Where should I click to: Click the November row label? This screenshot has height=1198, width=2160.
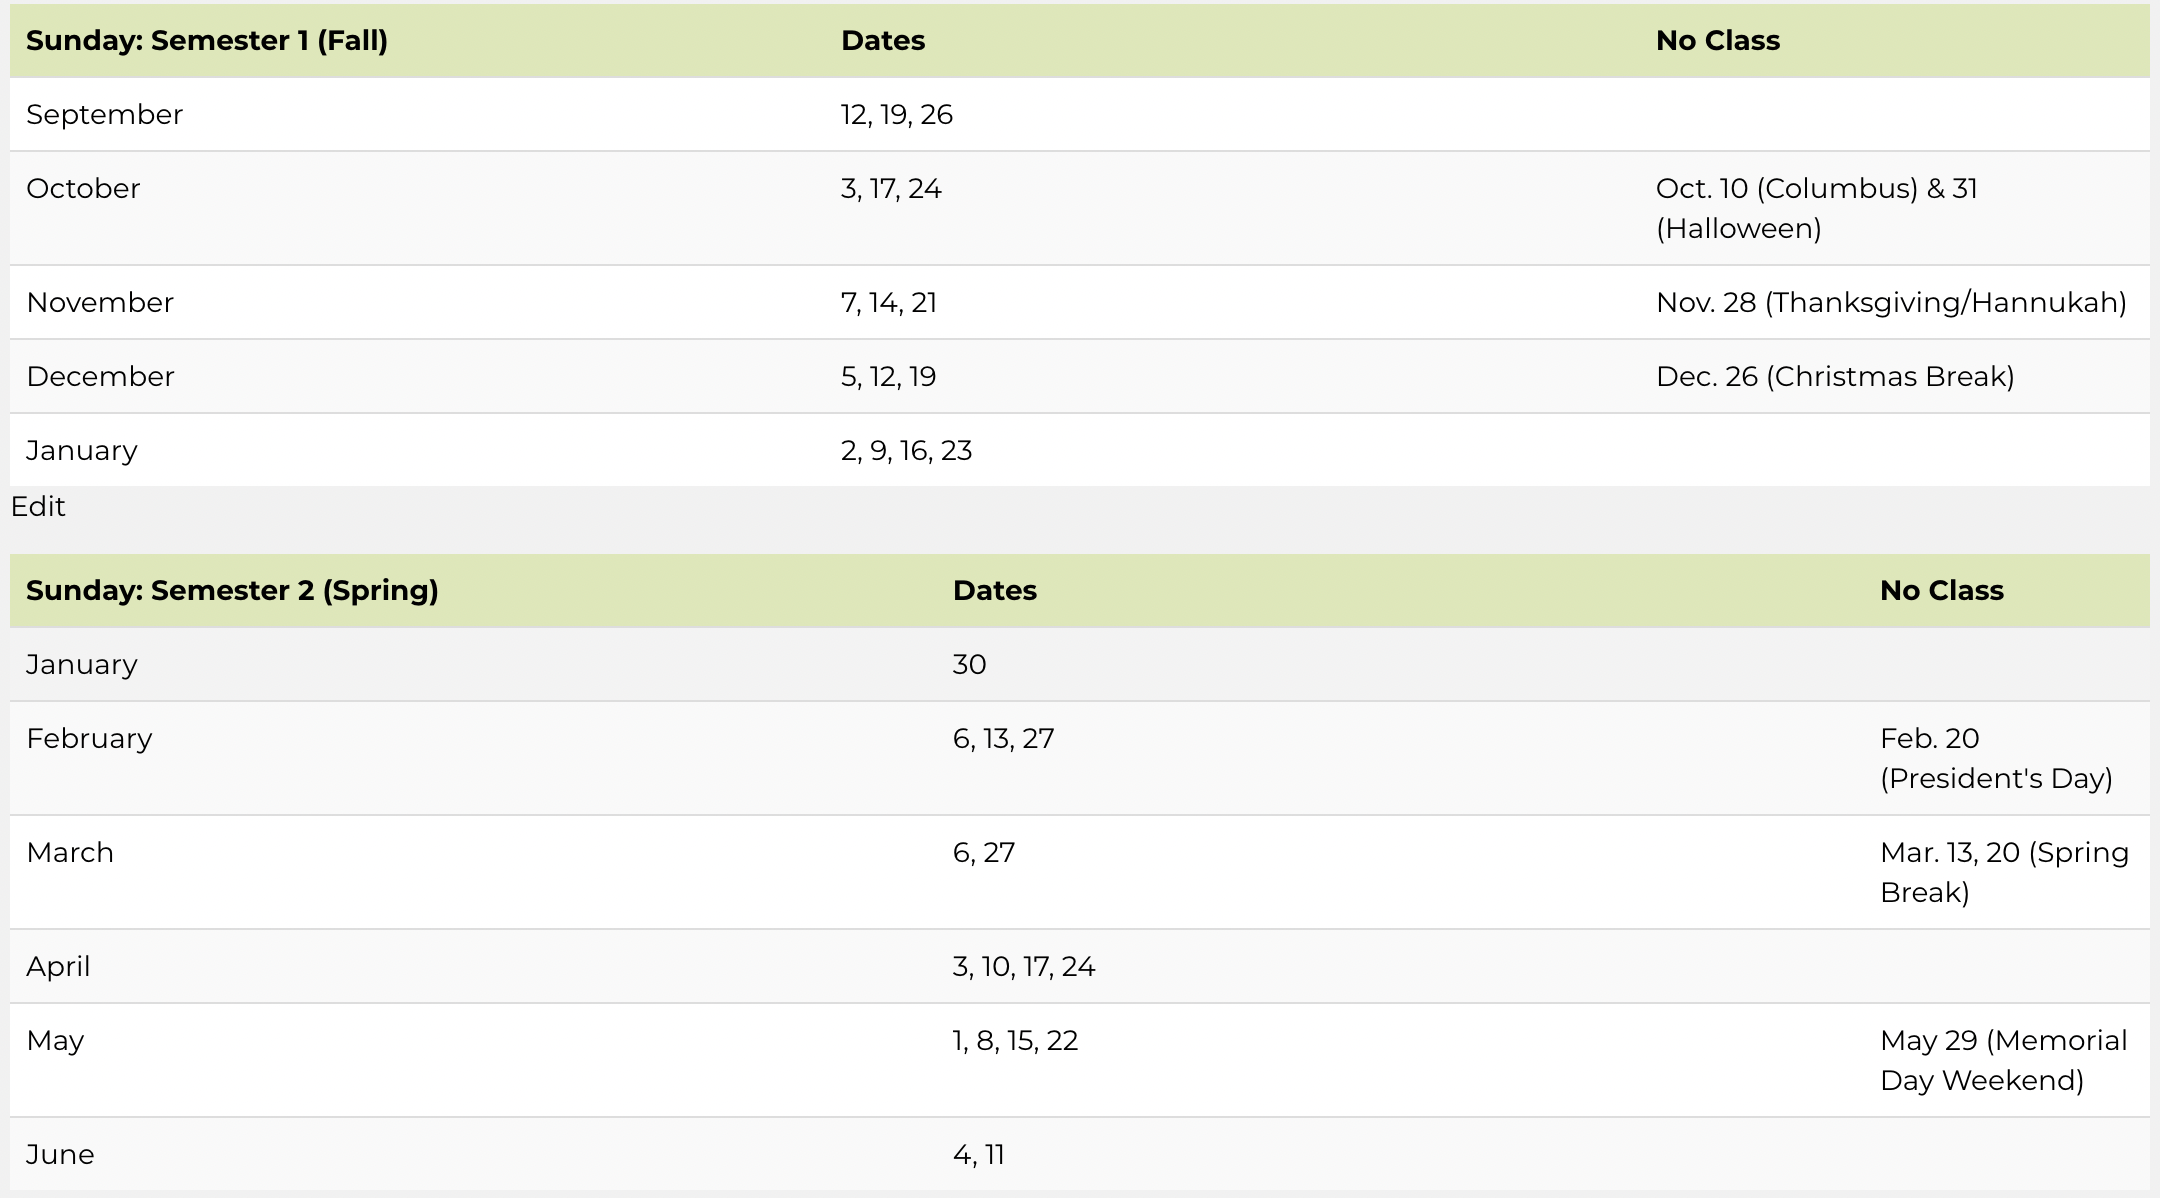pos(100,303)
